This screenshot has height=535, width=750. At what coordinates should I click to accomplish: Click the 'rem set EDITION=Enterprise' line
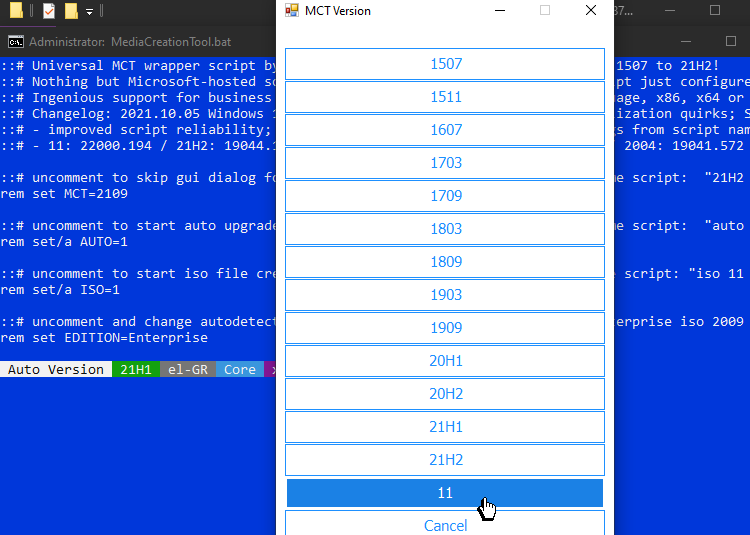[x=104, y=338]
